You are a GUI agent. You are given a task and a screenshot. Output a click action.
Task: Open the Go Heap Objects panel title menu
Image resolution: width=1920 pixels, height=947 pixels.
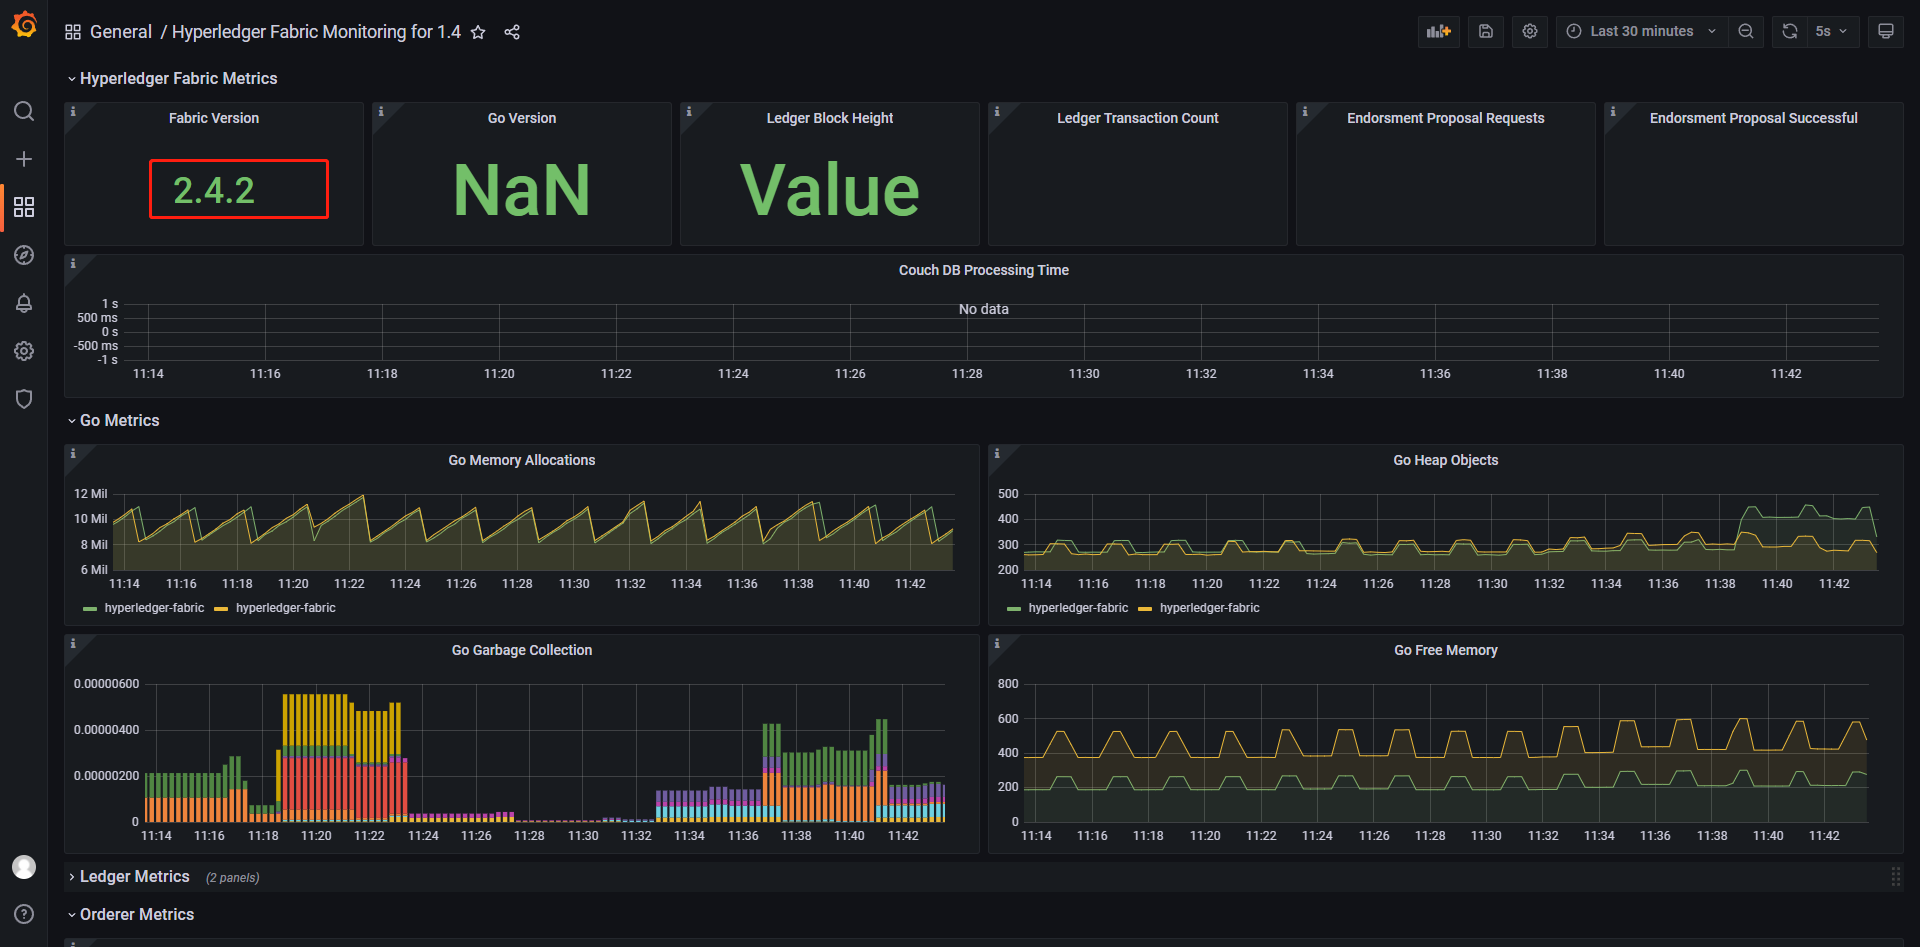pyautogui.click(x=1446, y=460)
